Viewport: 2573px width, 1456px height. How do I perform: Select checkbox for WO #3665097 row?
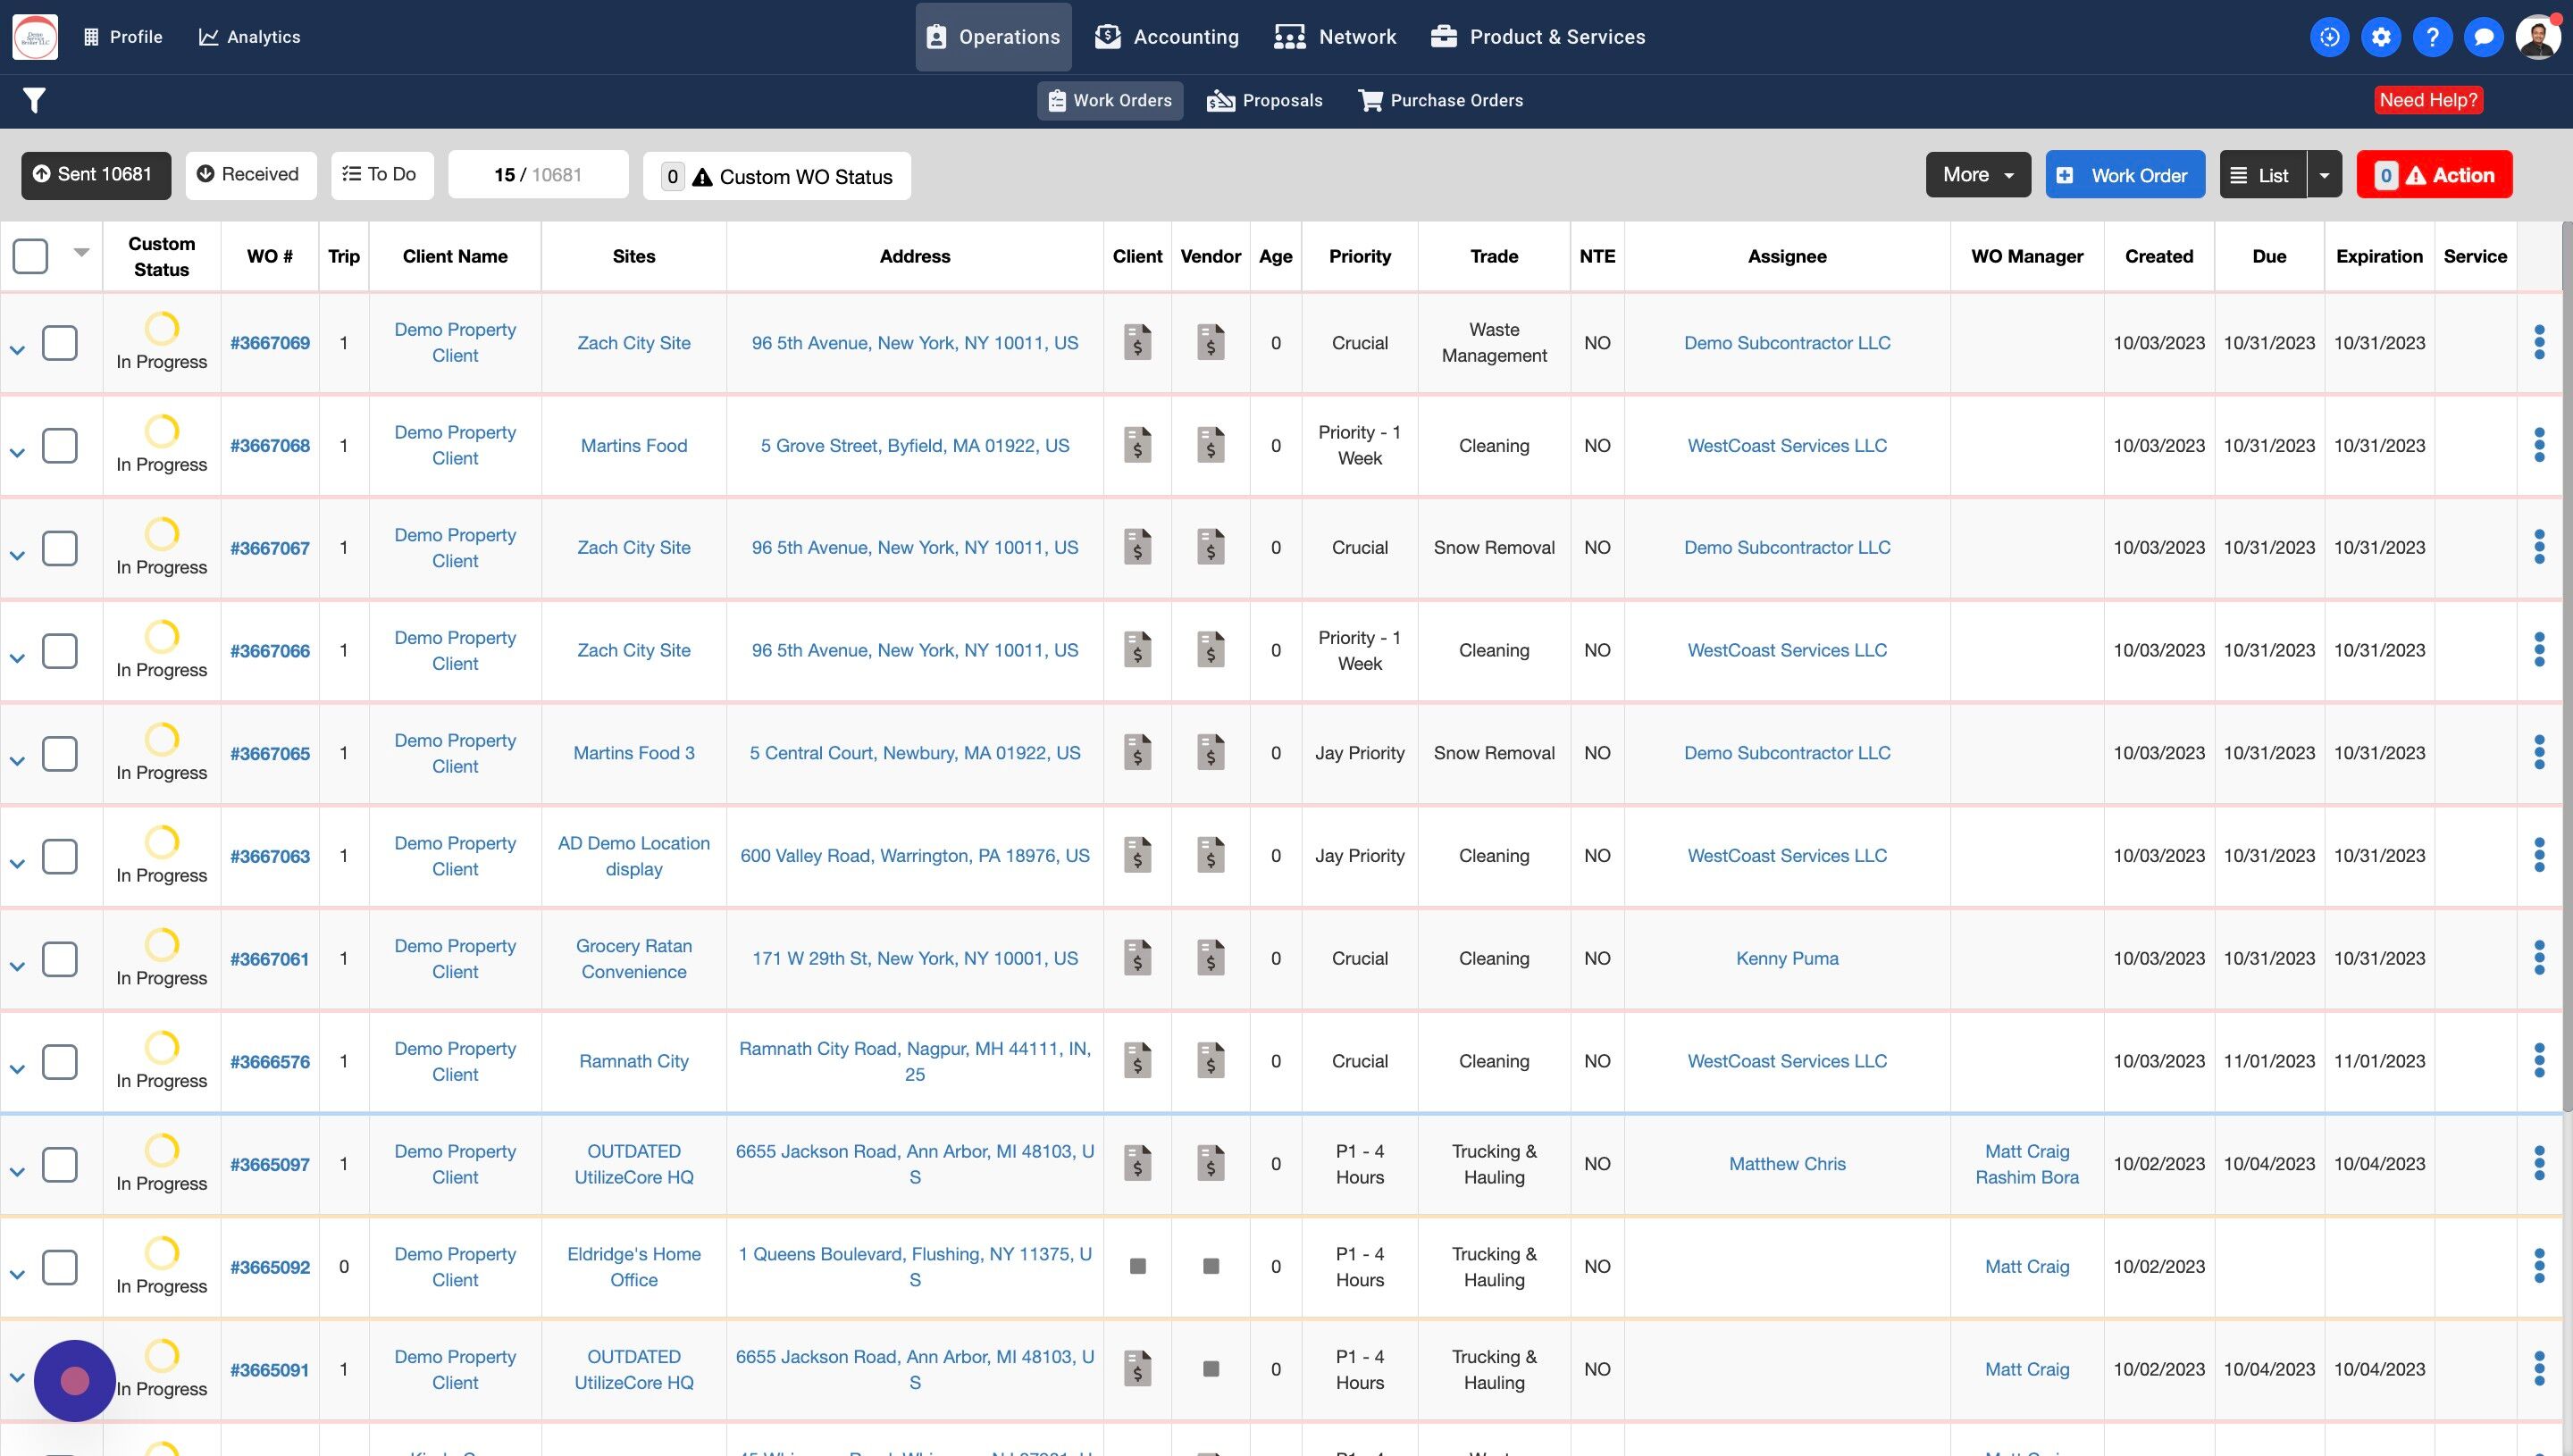coord(60,1164)
